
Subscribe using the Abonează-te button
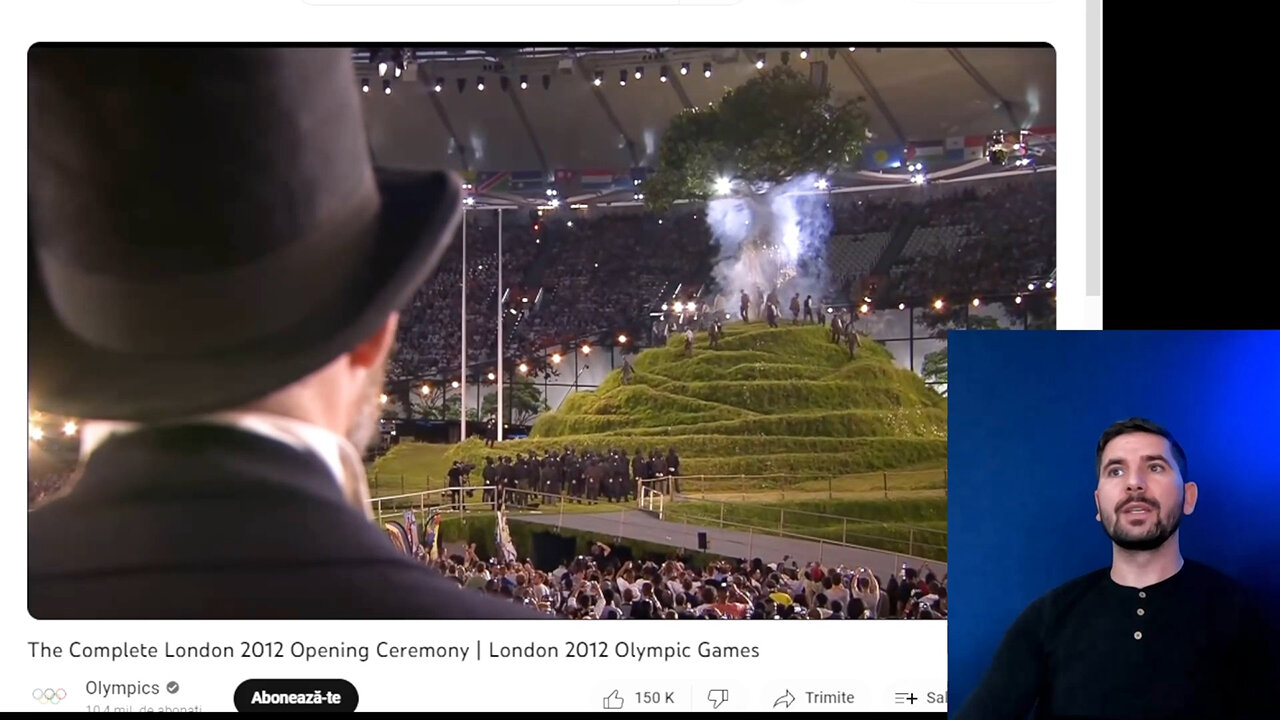pyautogui.click(x=296, y=697)
